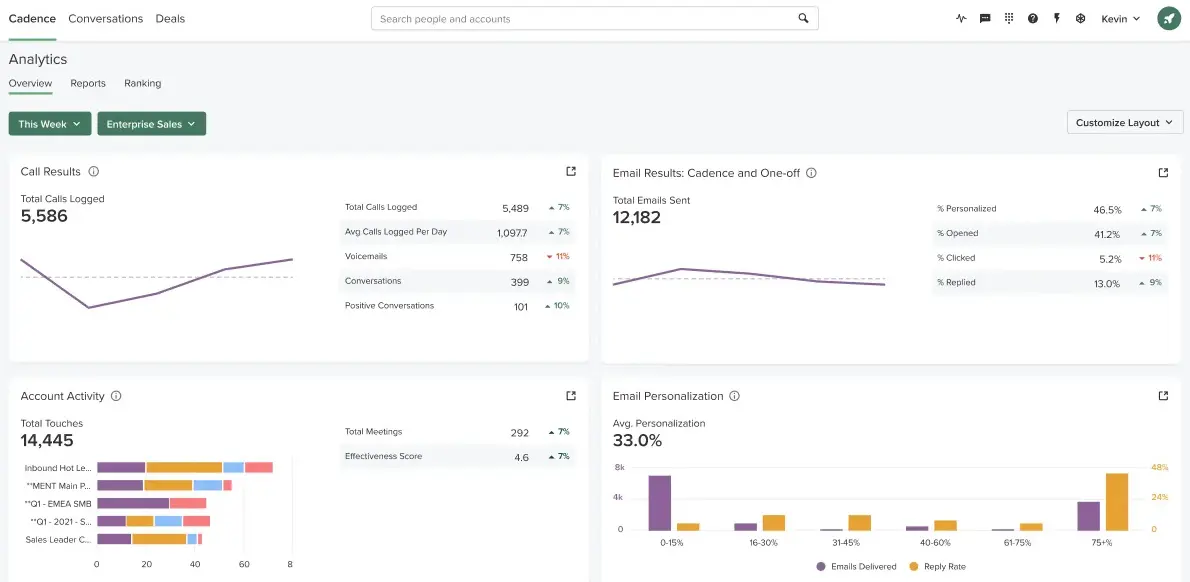Click the 40-60% axis label

tap(933, 543)
